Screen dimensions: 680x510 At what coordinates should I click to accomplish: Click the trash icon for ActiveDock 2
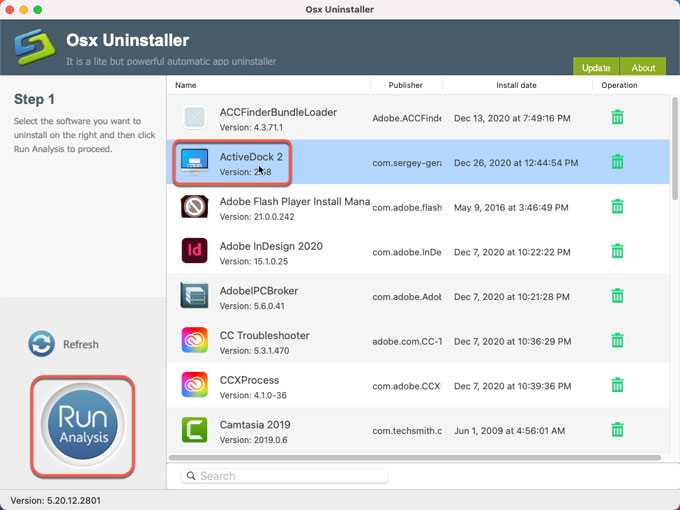click(617, 162)
